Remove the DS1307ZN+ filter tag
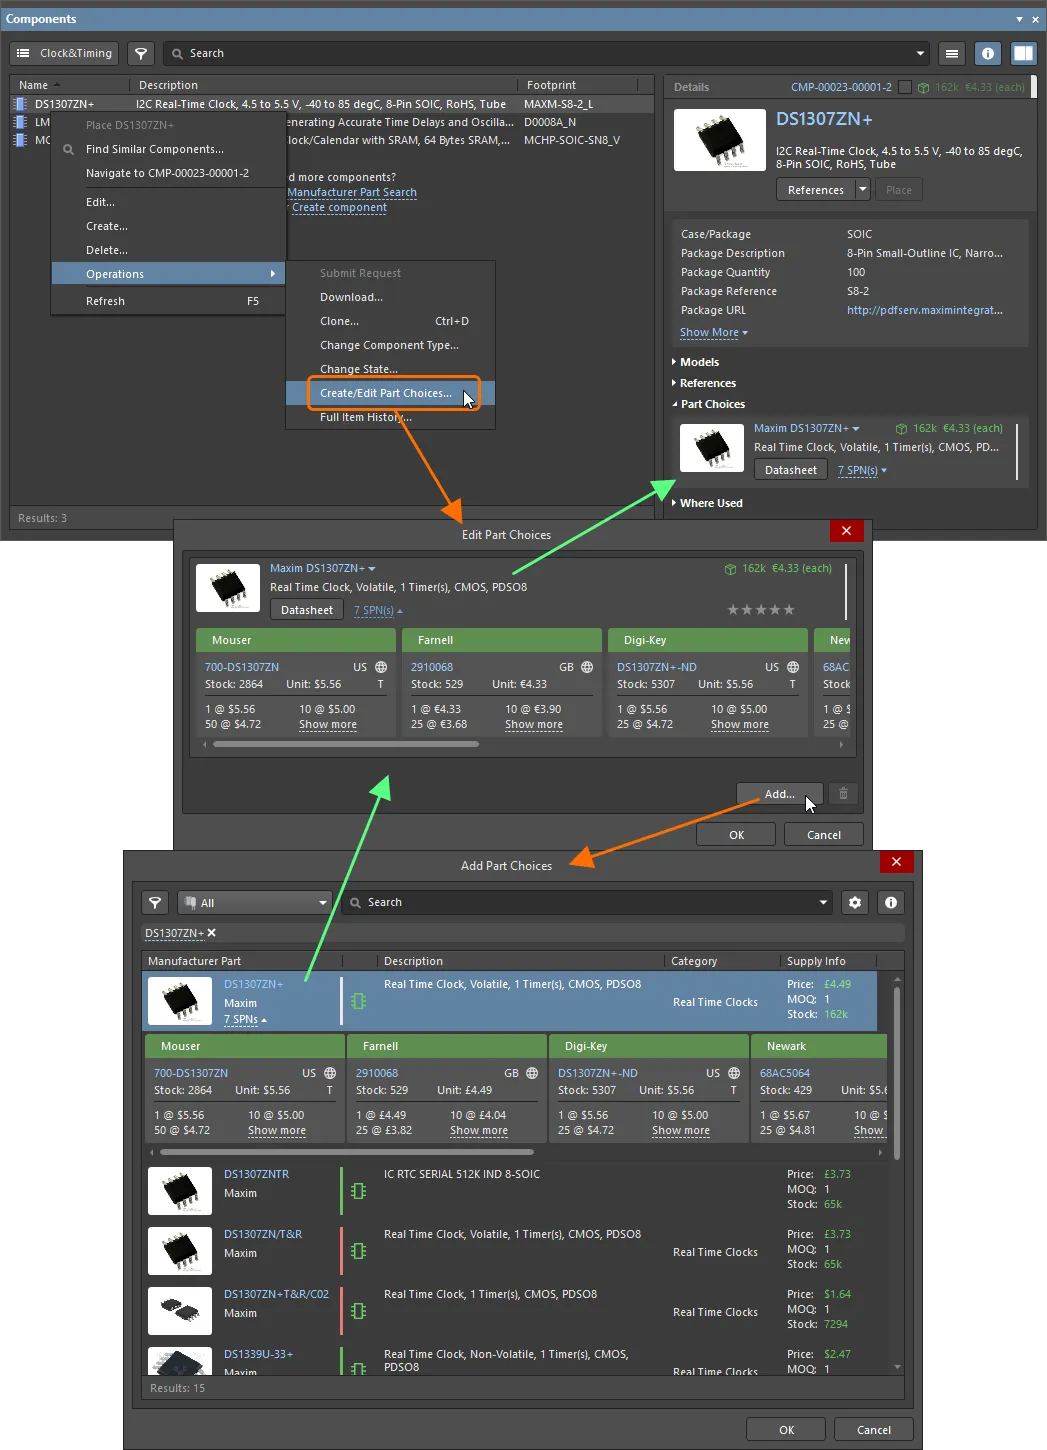This screenshot has height=1450, width=1047. (211, 932)
